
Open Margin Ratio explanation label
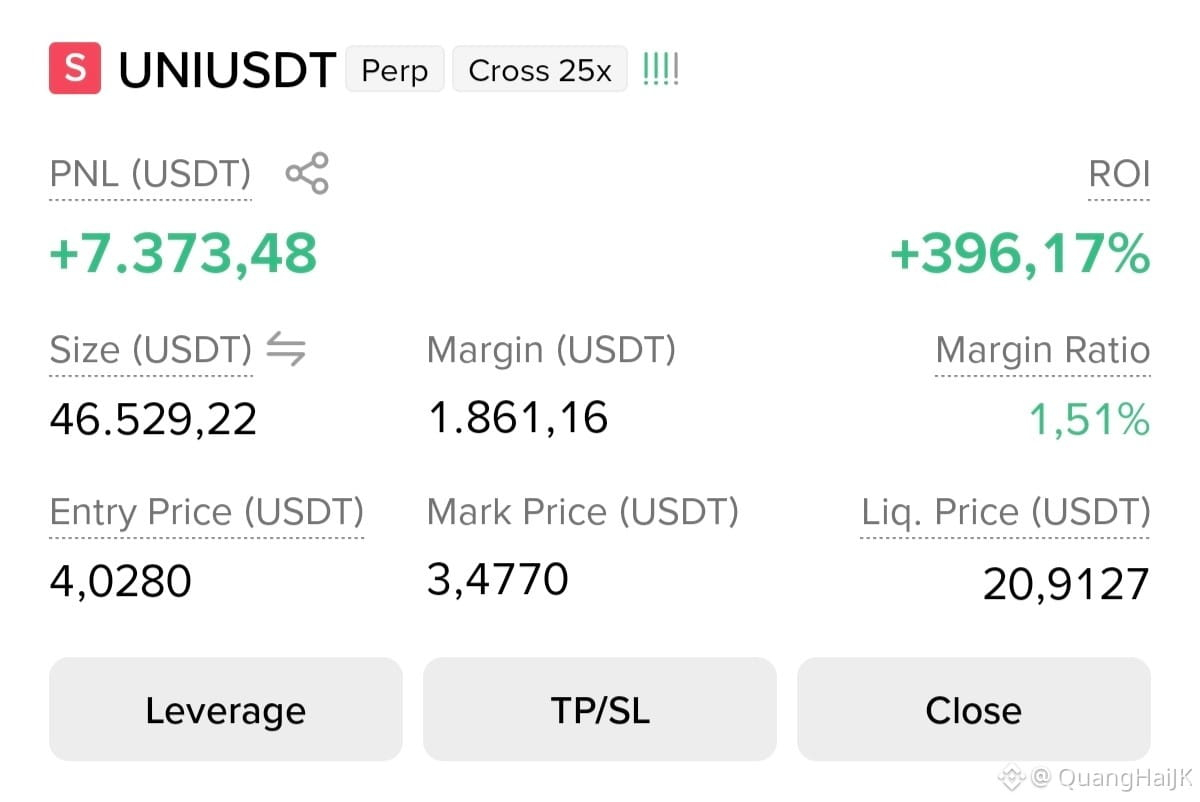pyautogui.click(x=1043, y=350)
